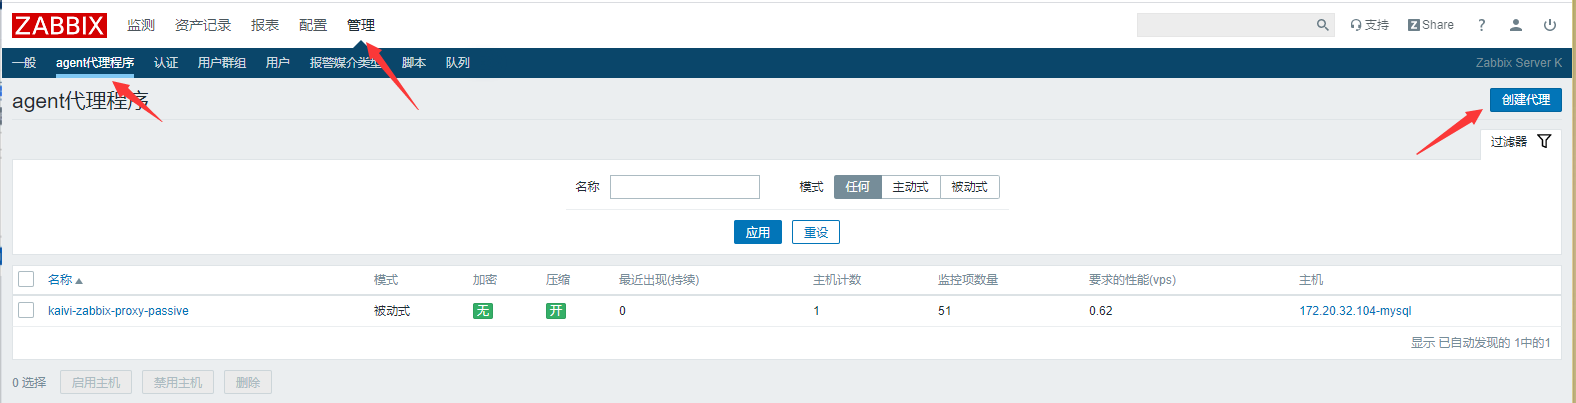The image size is (1576, 403).
Task: Open host 172.20.32.104-mysql link
Action: click(1355, 311)
